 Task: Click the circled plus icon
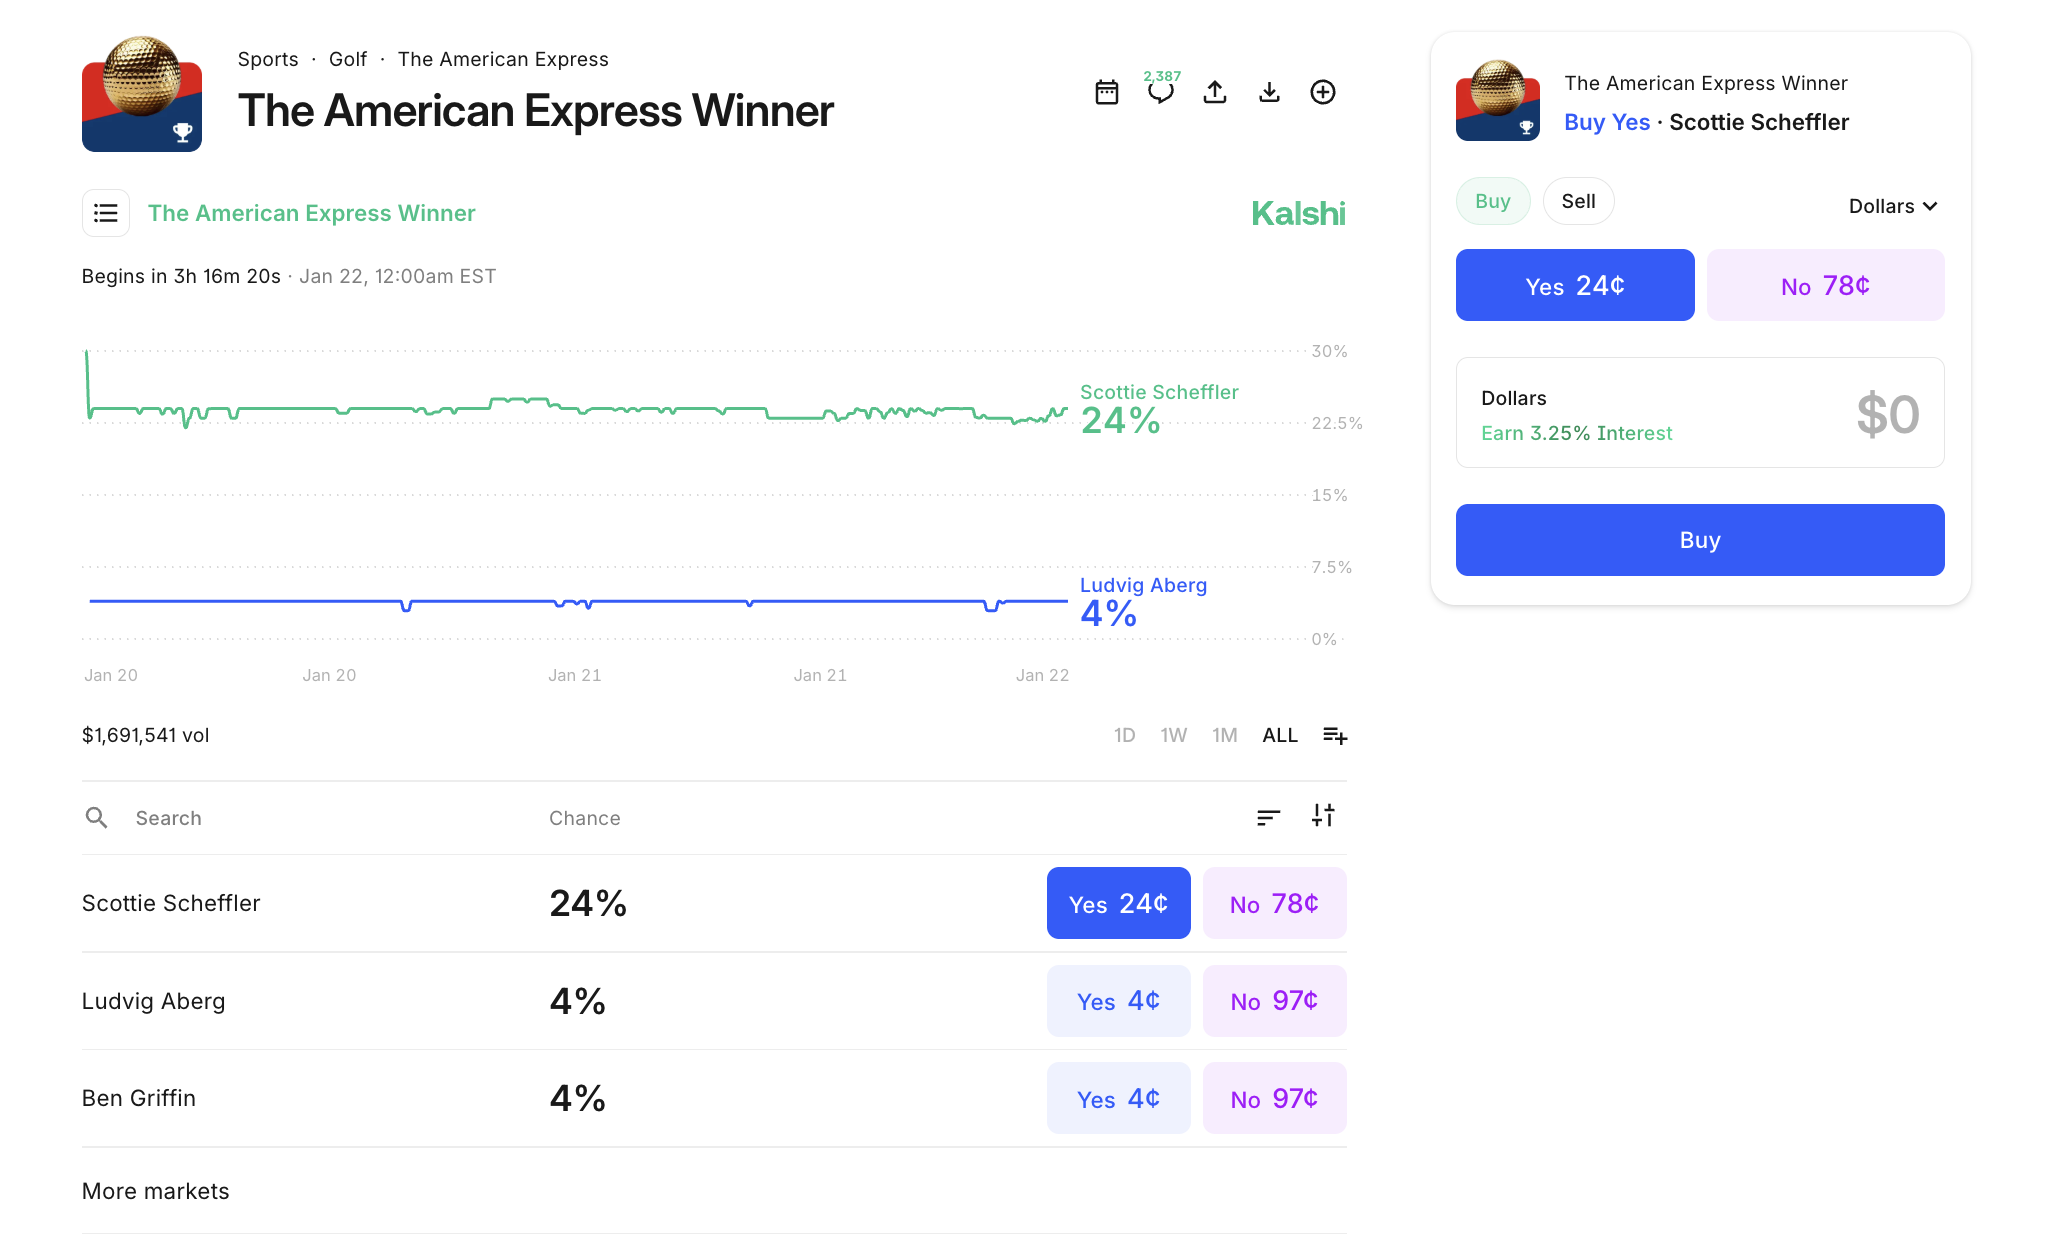(1323, 92)
